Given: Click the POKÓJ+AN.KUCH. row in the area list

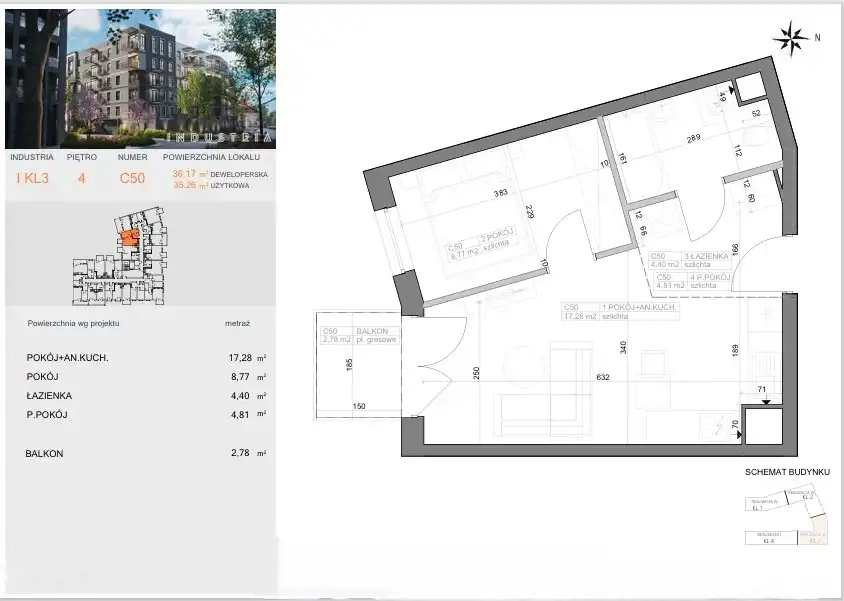Looking at the screenshot, I should (x=145, y=357).
